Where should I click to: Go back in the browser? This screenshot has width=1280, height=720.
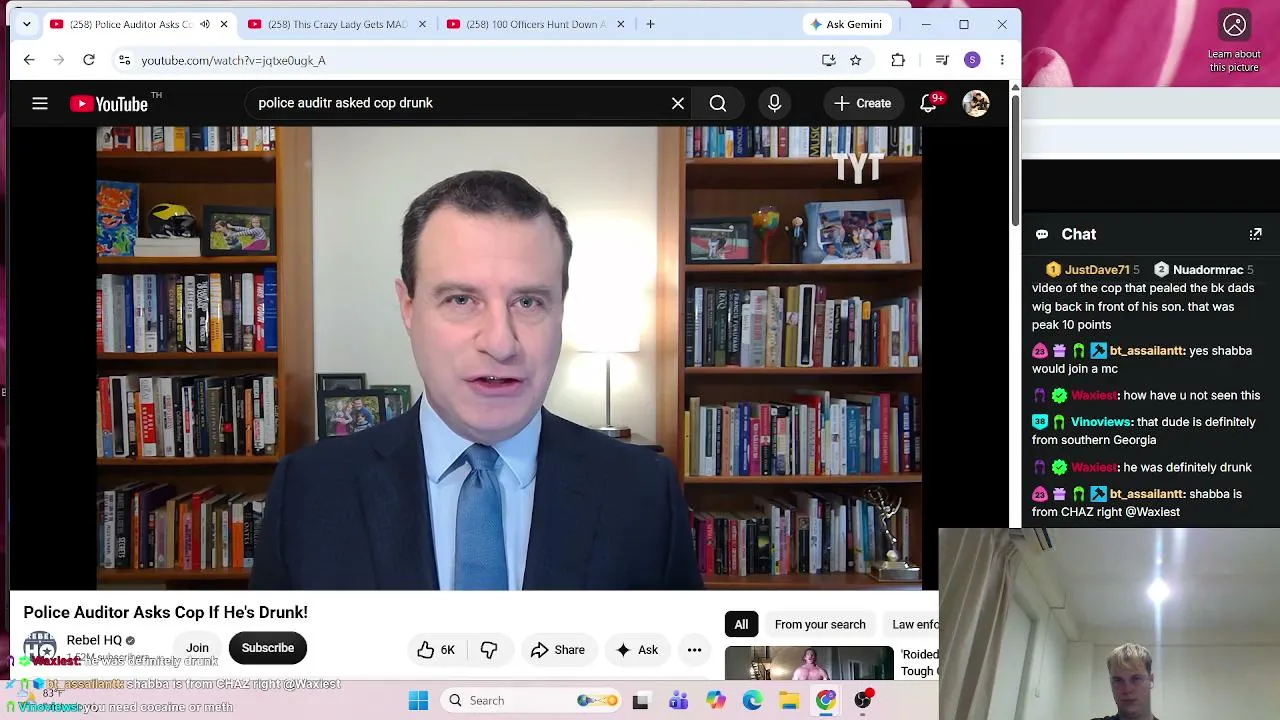coord(29,60)
